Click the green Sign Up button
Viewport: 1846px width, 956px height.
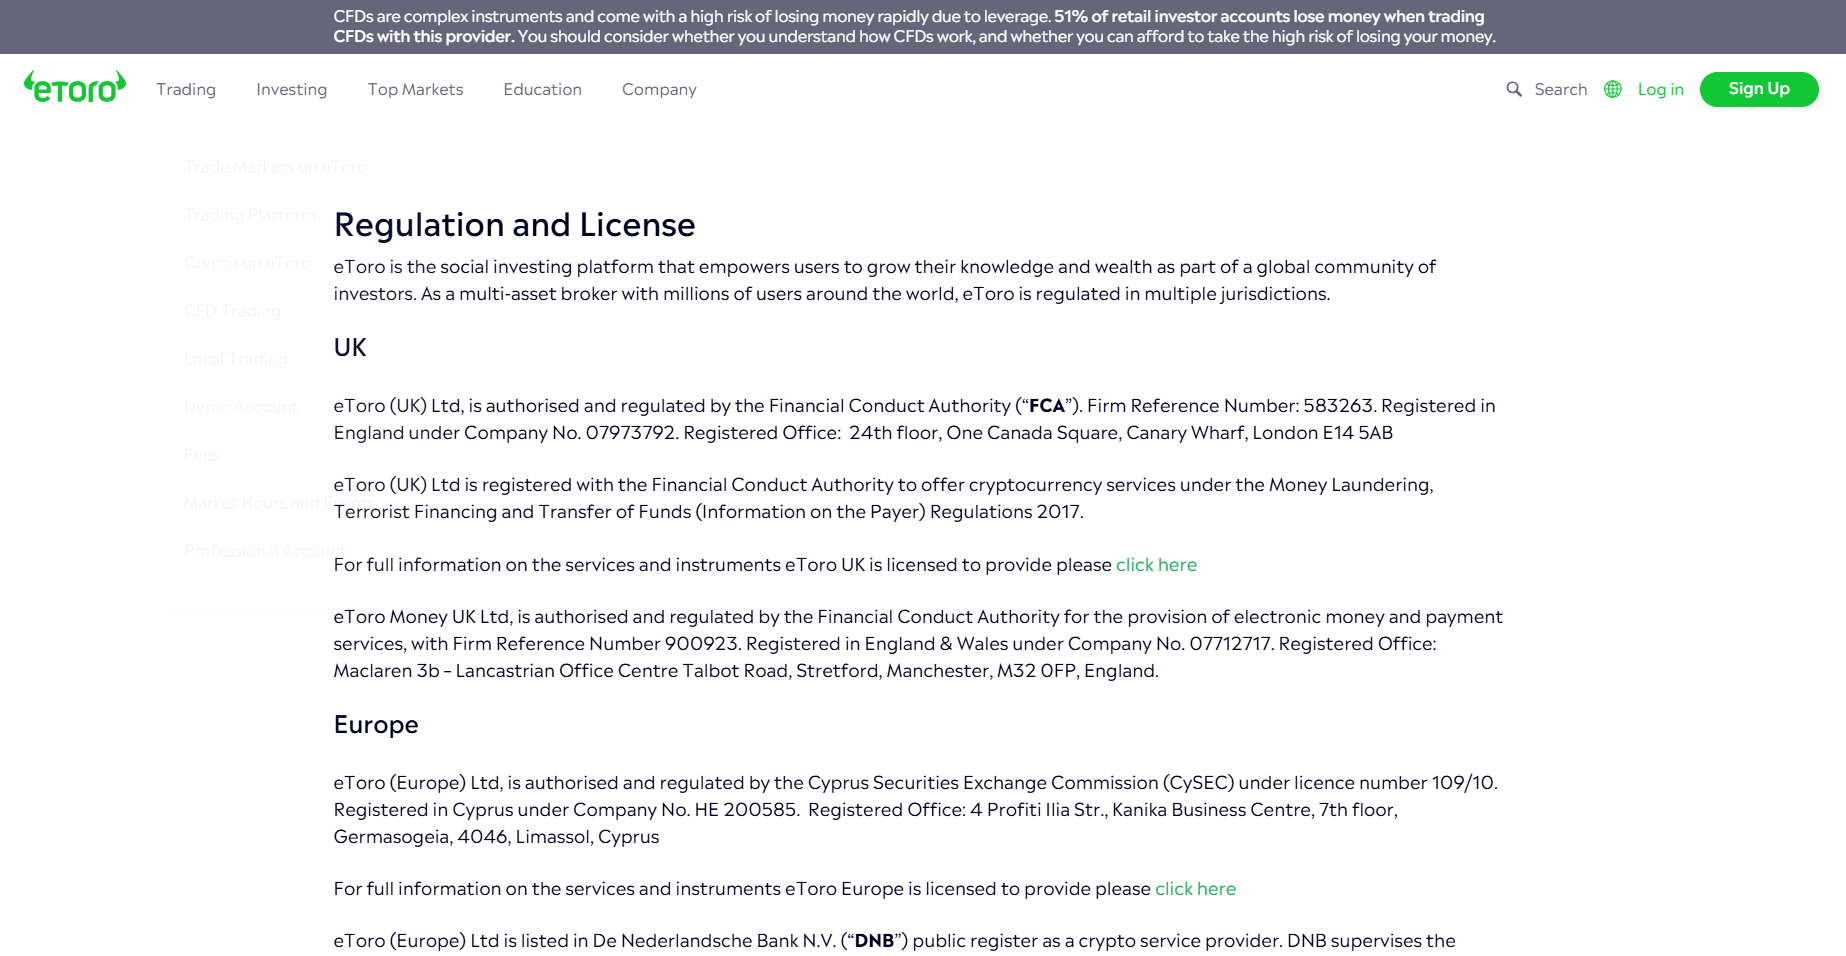[x=1759, y=89]
